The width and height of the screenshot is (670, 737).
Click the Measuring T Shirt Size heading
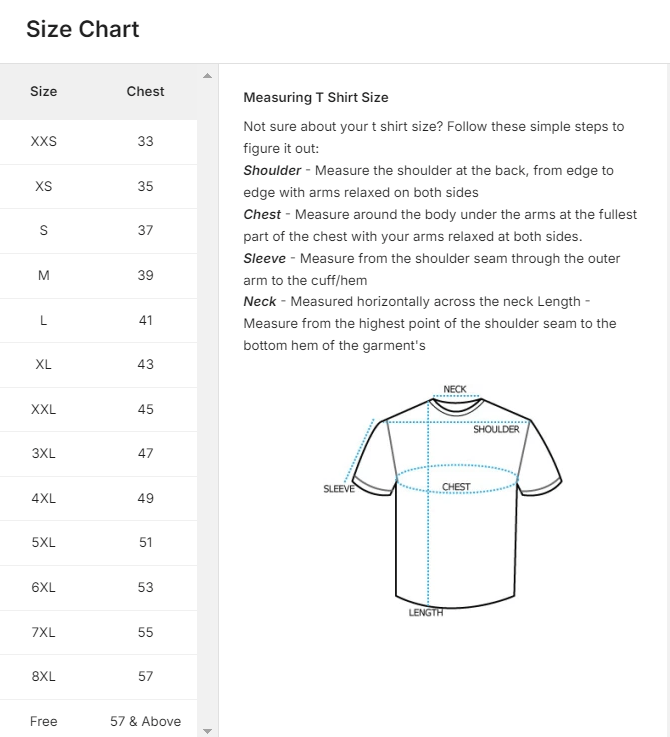tap(316, 98)
